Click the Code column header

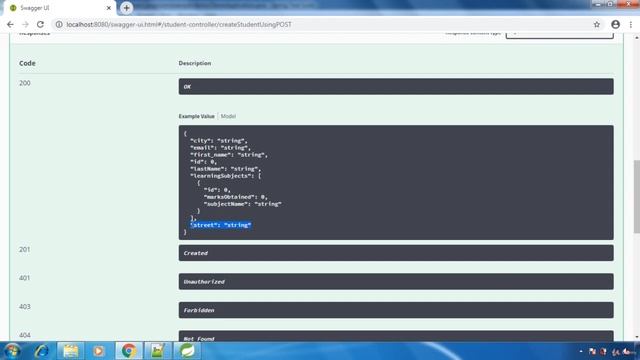pos(27,63)
